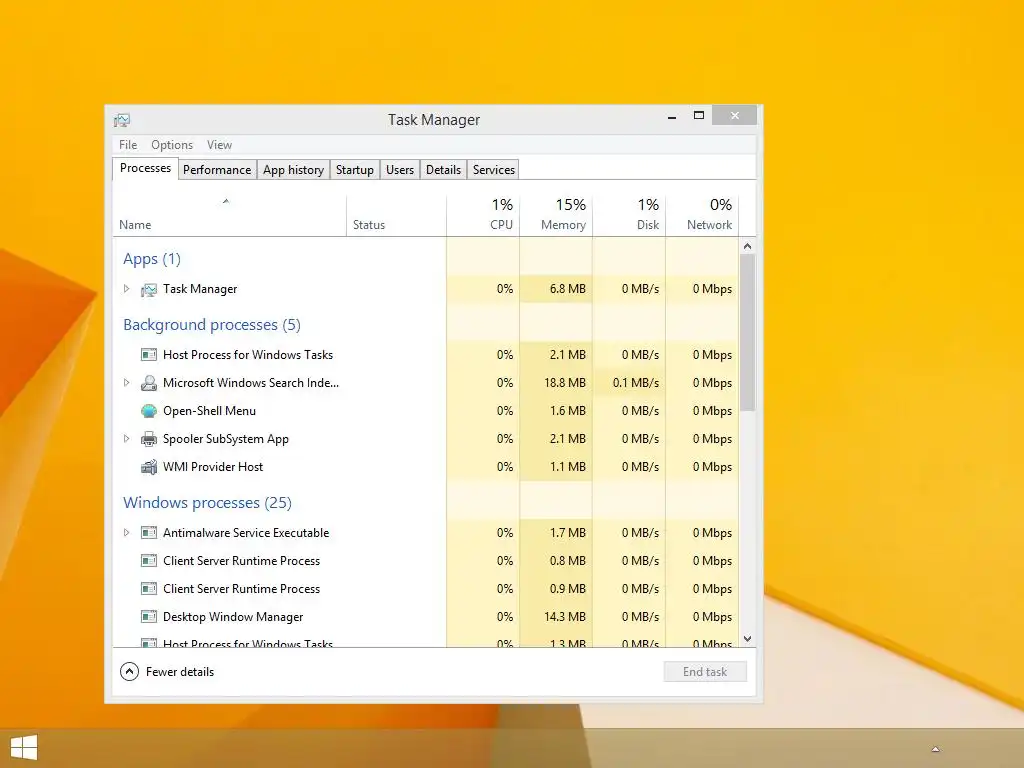Image resolution: width=1024 pixels, height=768 pixels.
Task: Sort by Name column header
Action: (229, 216)
